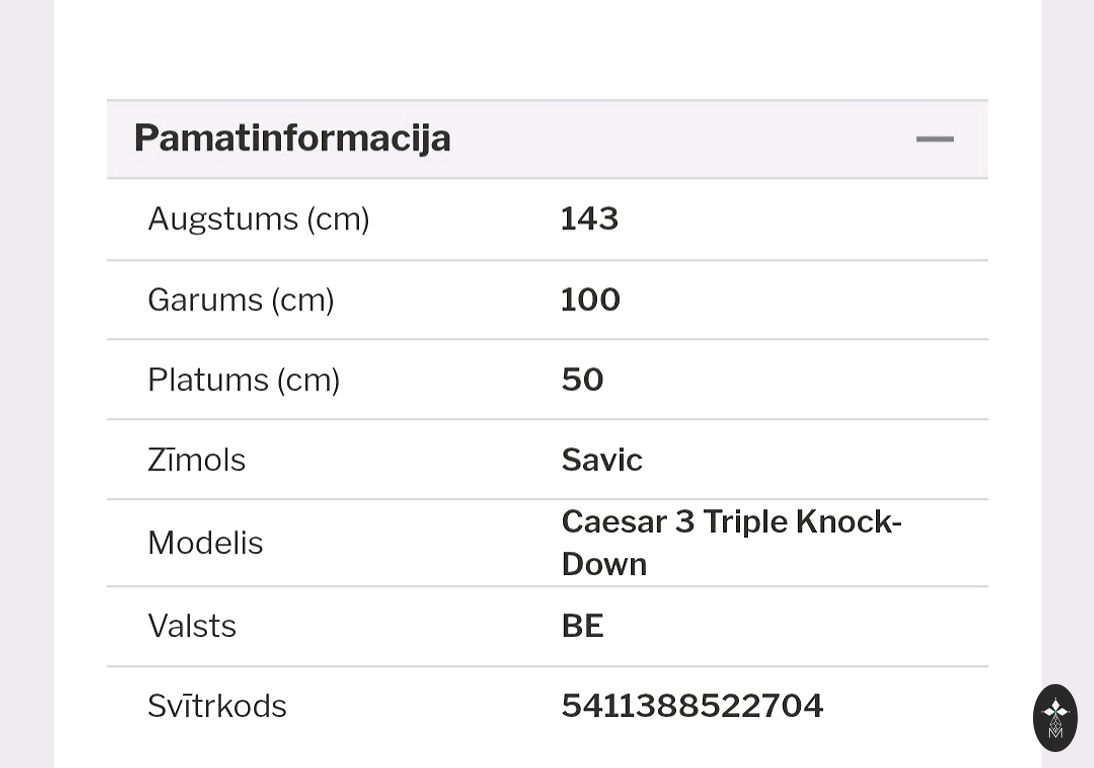Click the Caesar 3 Triple Knock- text line
Image resolution: width=1094 pixels, height=768 pixels.
pos(731,522)
